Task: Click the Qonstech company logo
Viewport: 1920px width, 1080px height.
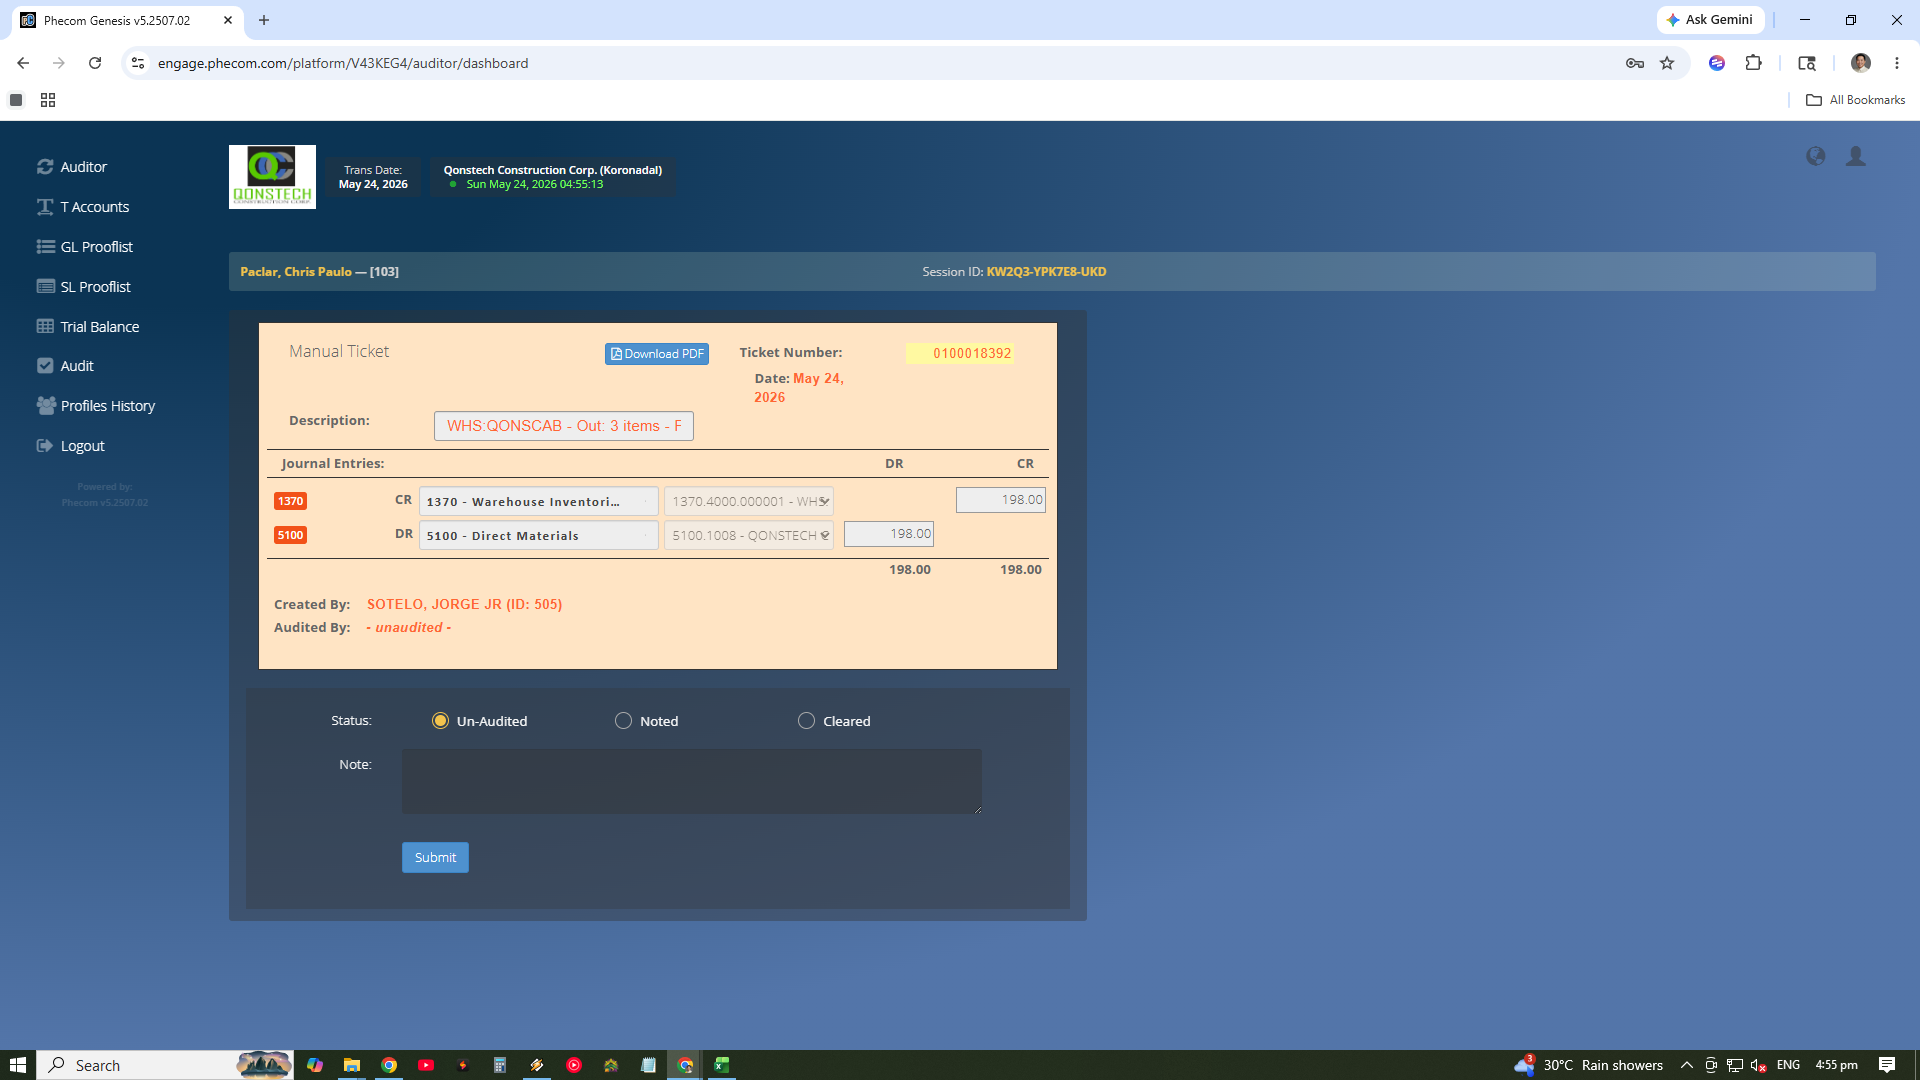Action: point(272,177)
